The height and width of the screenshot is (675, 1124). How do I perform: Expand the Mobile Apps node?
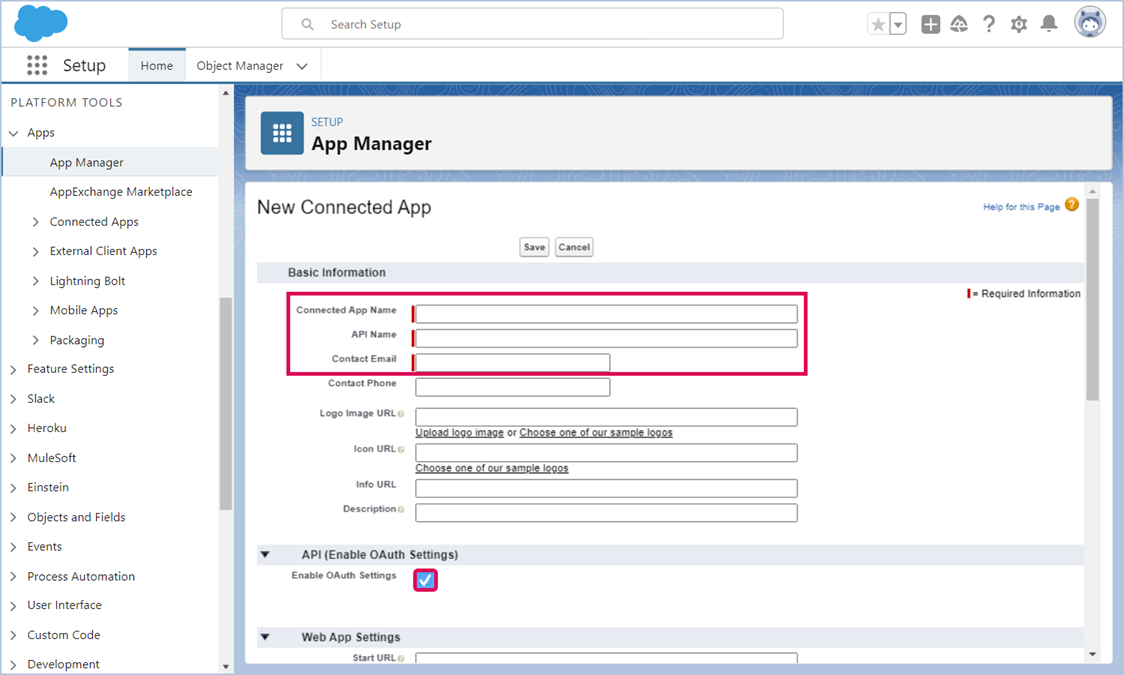35,310
